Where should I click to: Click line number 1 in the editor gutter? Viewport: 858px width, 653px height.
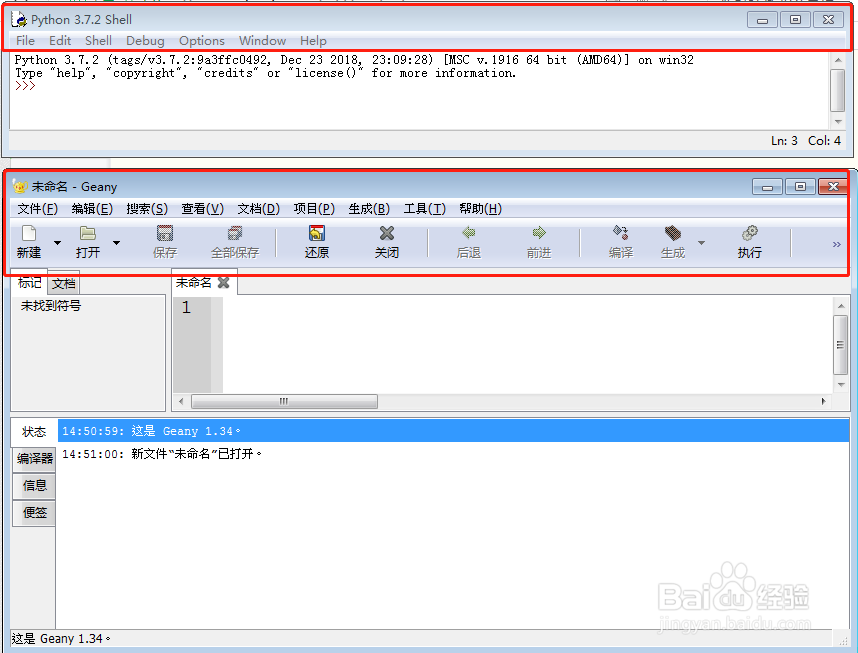pos(187,307)
